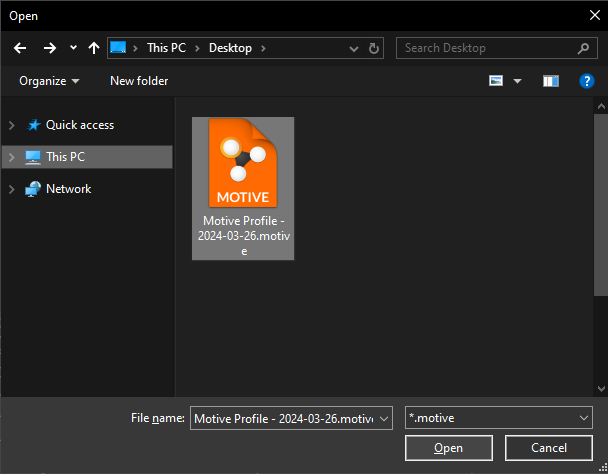
Task: Click the change view icon
Action: point(496,81)
